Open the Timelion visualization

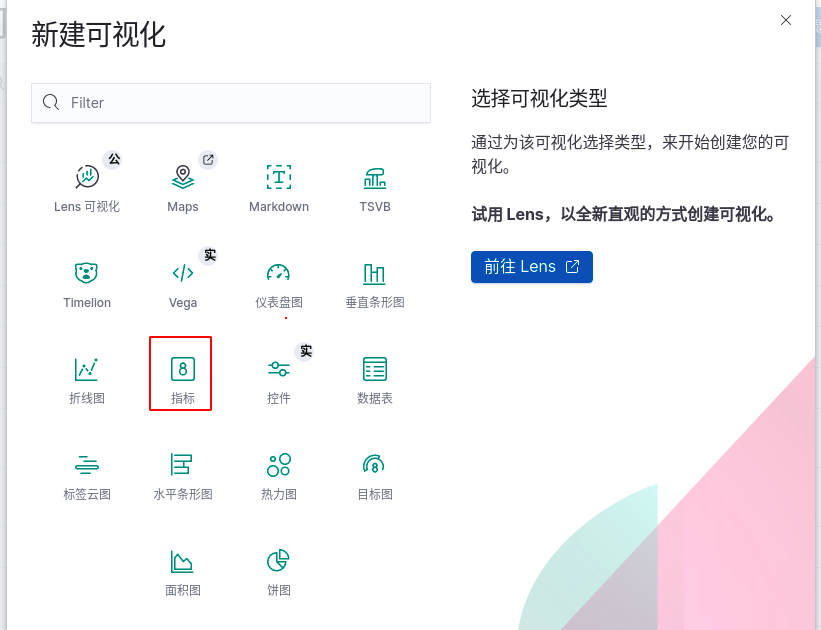pyautogui.click(x=86, y=281)
